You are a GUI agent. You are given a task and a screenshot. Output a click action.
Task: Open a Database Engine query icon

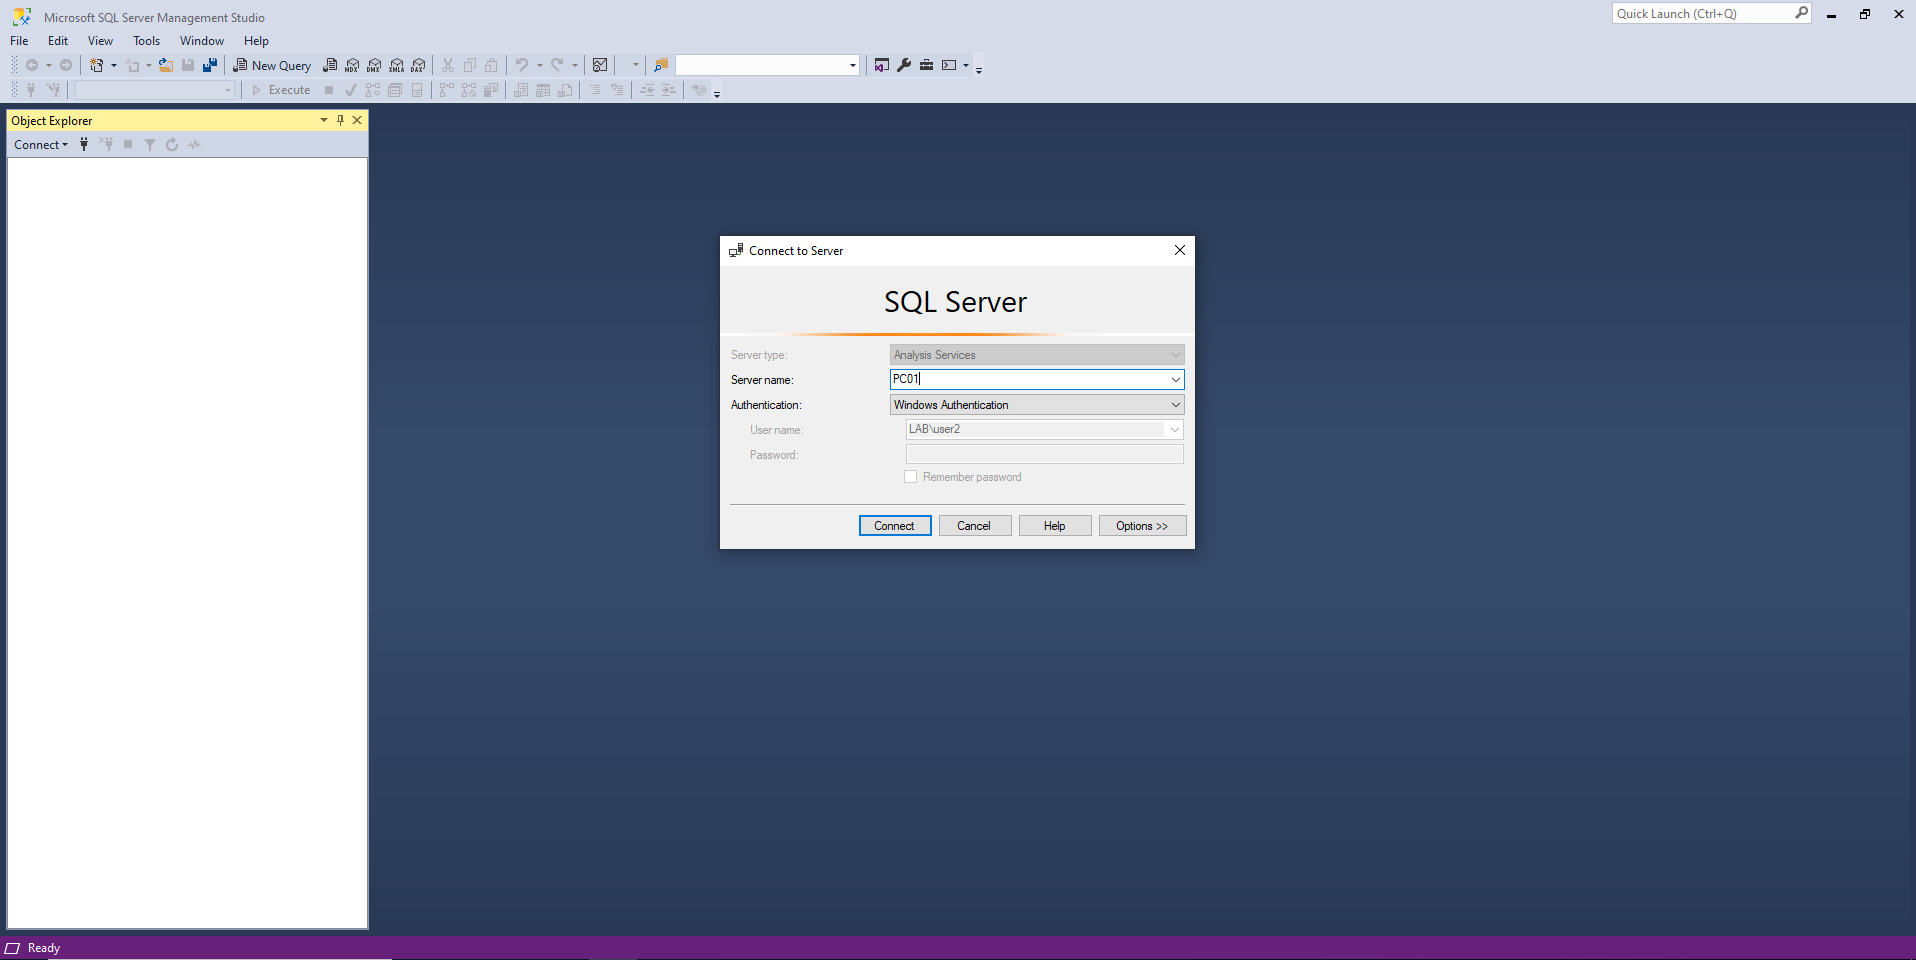(330, 65)
